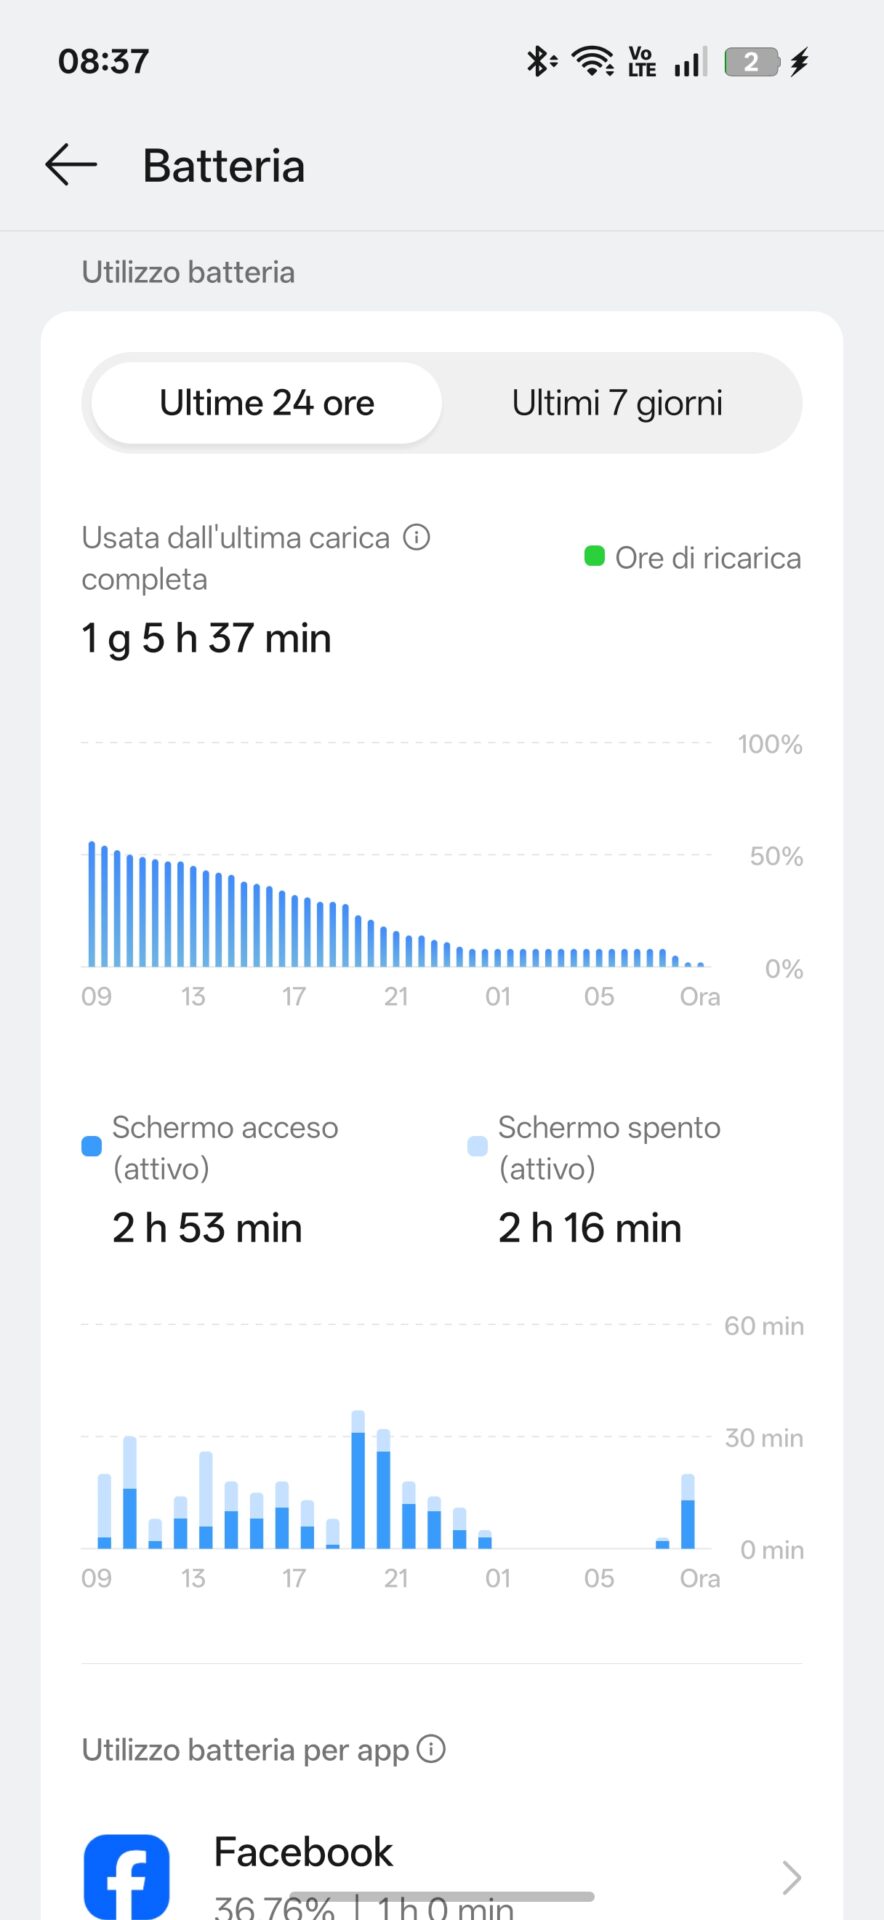Image resolution: width=884 pixels, height=1920 pixels.
Task: Tap the back arrow next to Batteria
Action: [71, 165]
